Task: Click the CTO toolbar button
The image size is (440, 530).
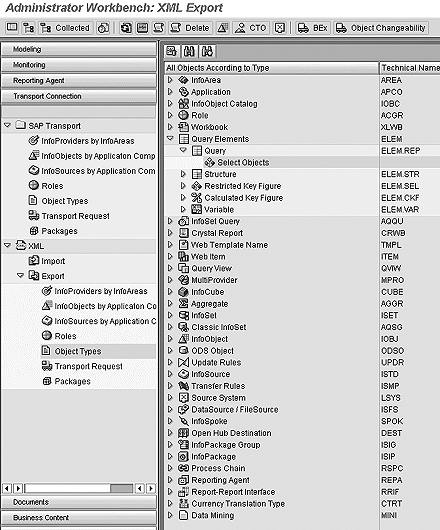Action: (x=251, y=28)
